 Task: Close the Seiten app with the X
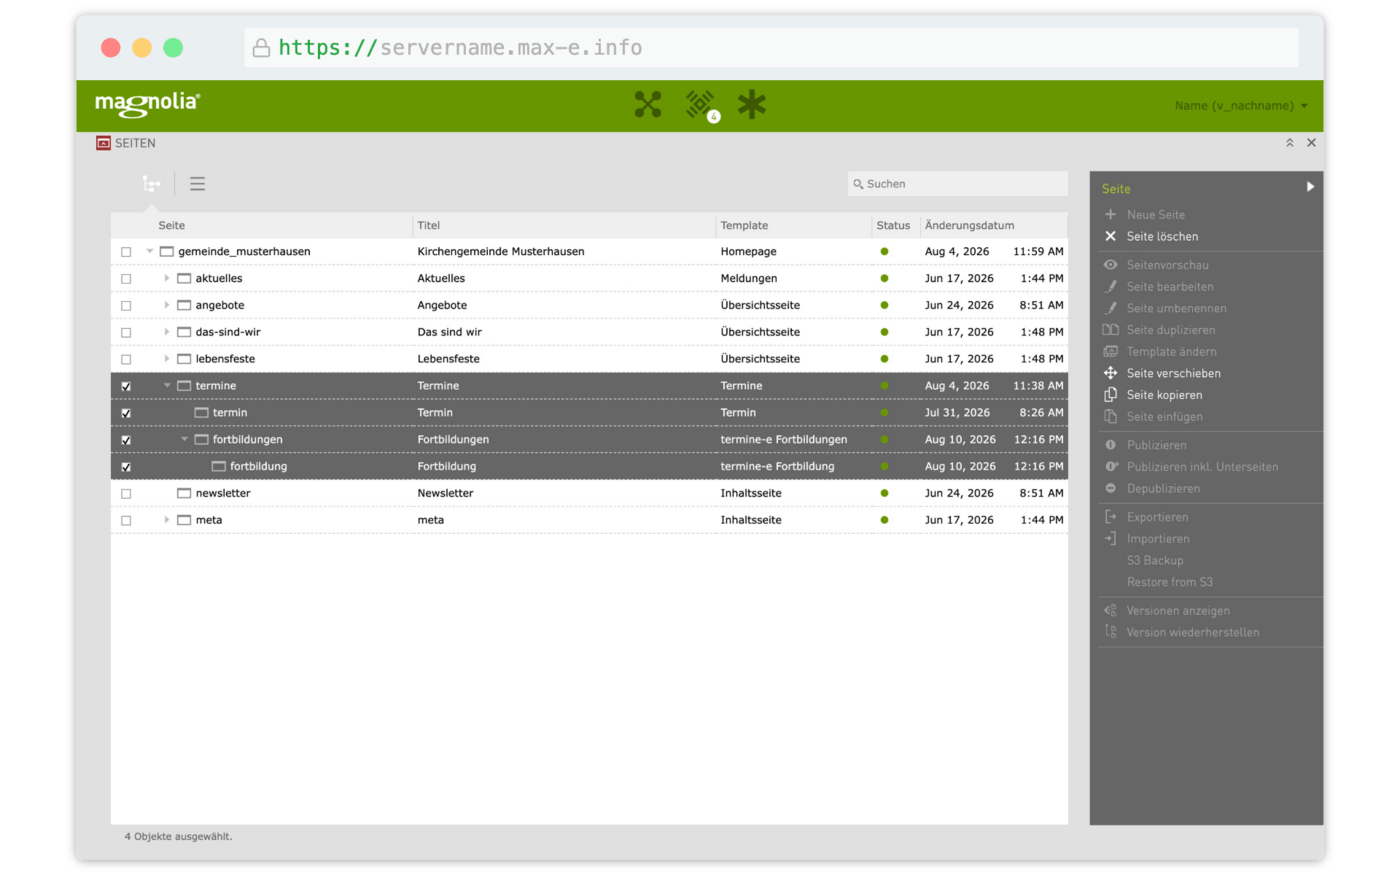coord(1312,143)
